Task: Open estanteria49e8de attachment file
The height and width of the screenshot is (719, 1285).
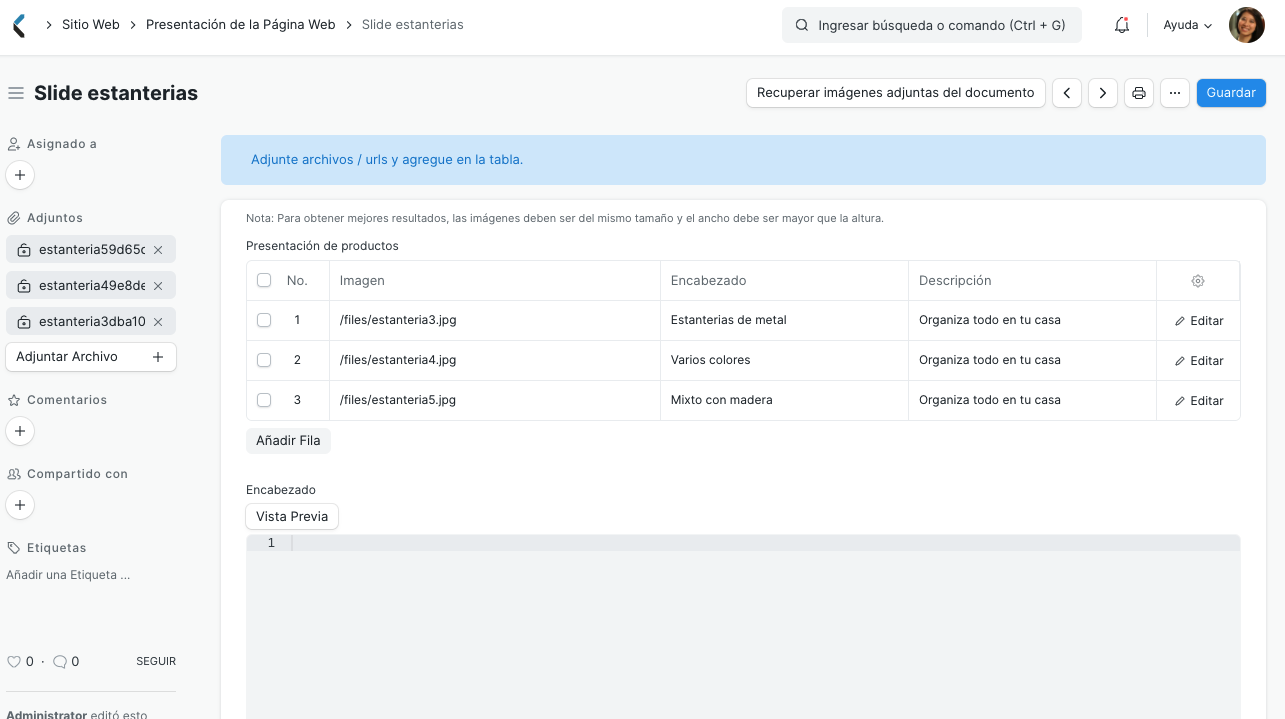Action: (92, 286)
